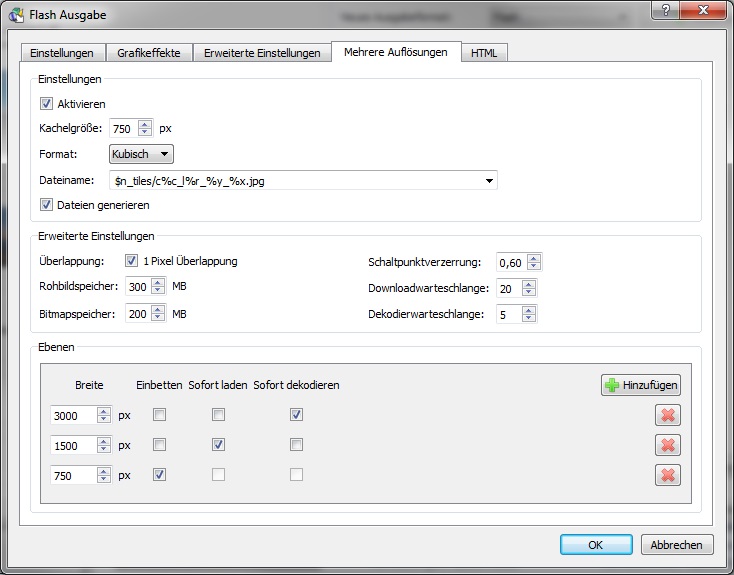This screenshot has height=575, width=734.
Task: Click Hinzufügen to add a layer
Action: [640, 385]
